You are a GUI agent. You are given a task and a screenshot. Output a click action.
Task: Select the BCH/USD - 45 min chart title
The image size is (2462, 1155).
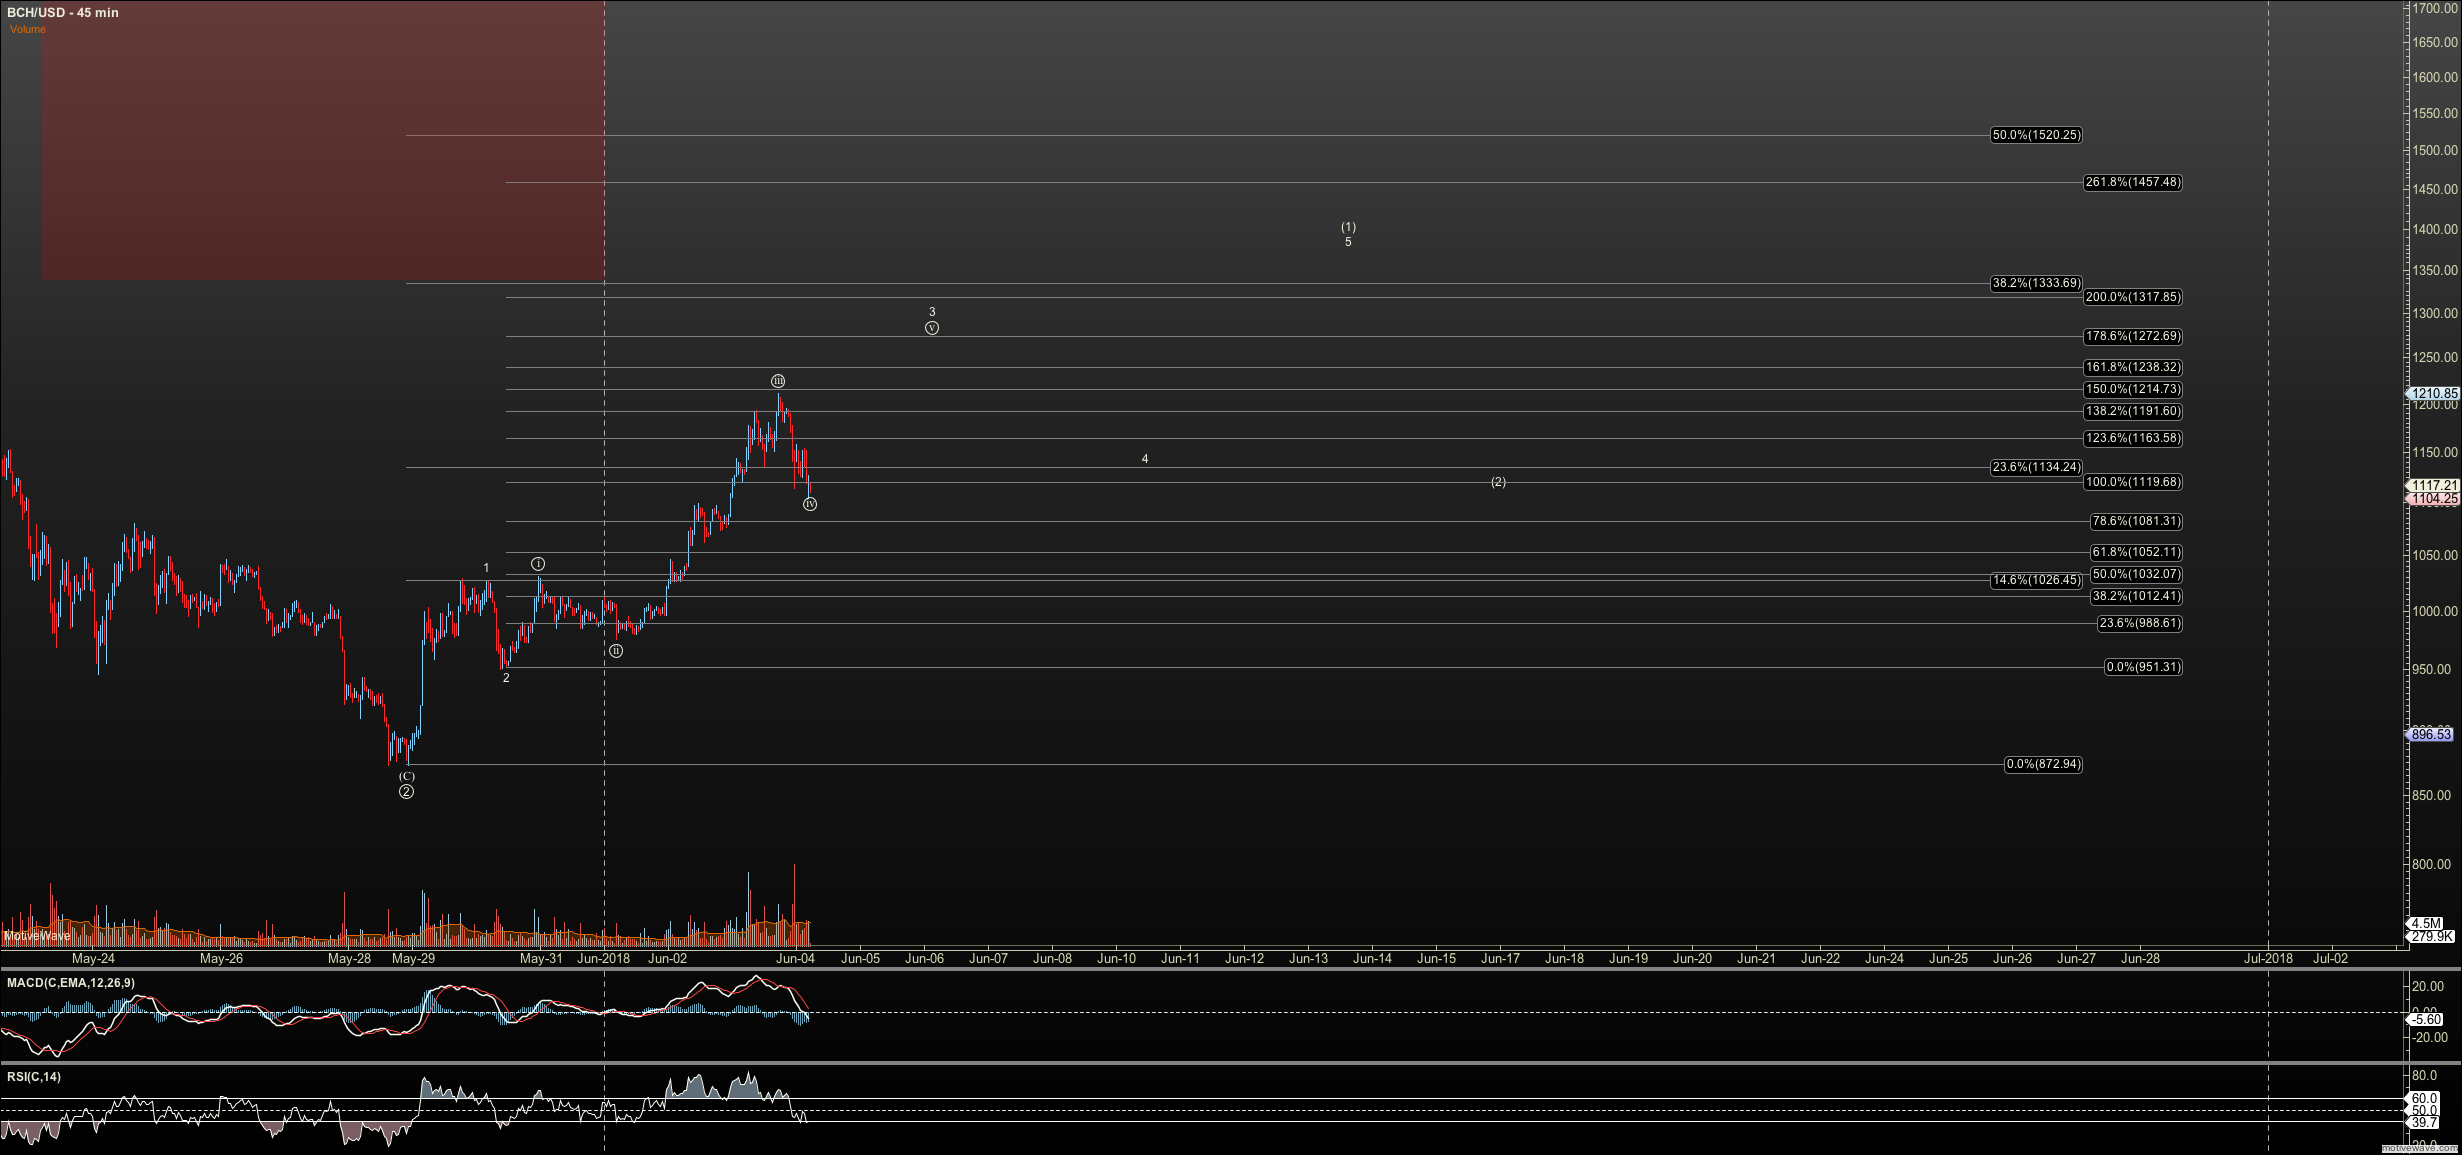click(x=63, y=13)
